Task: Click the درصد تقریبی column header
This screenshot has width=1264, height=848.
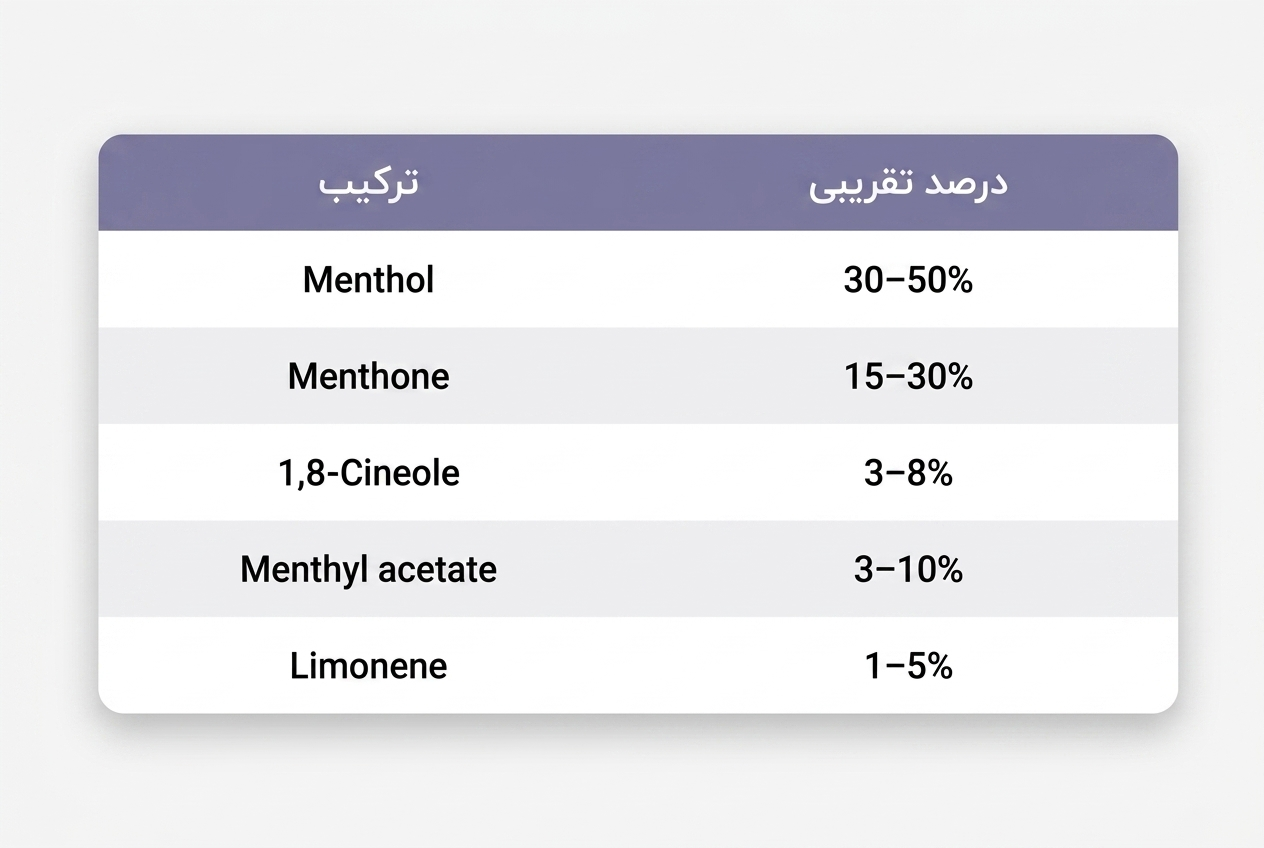Action: click(908, 187)
